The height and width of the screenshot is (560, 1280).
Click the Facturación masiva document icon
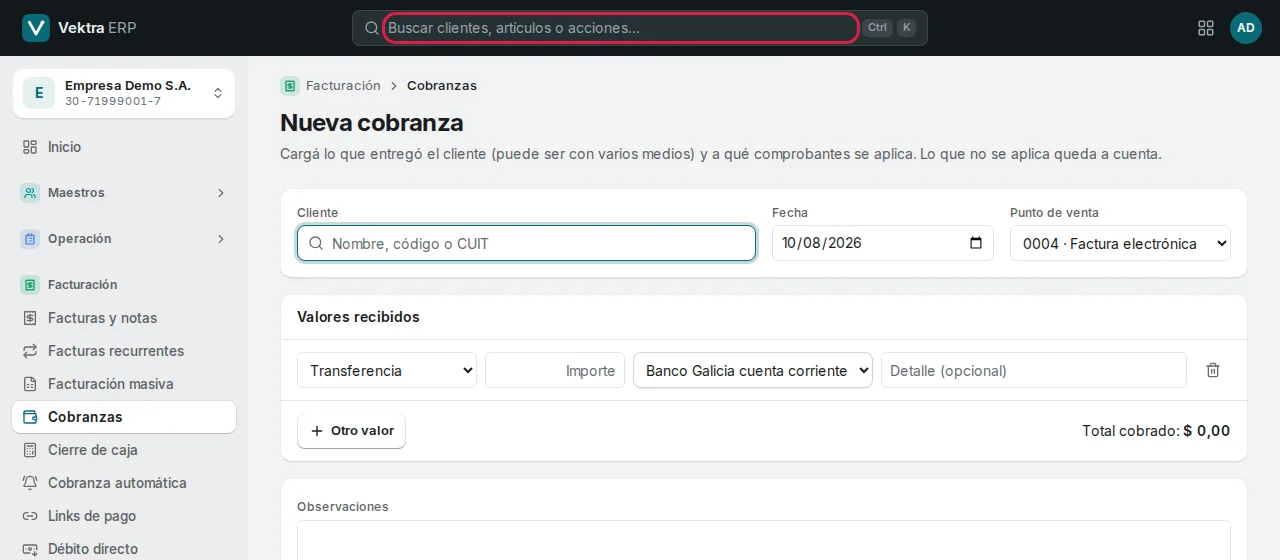tap(30, 384)
